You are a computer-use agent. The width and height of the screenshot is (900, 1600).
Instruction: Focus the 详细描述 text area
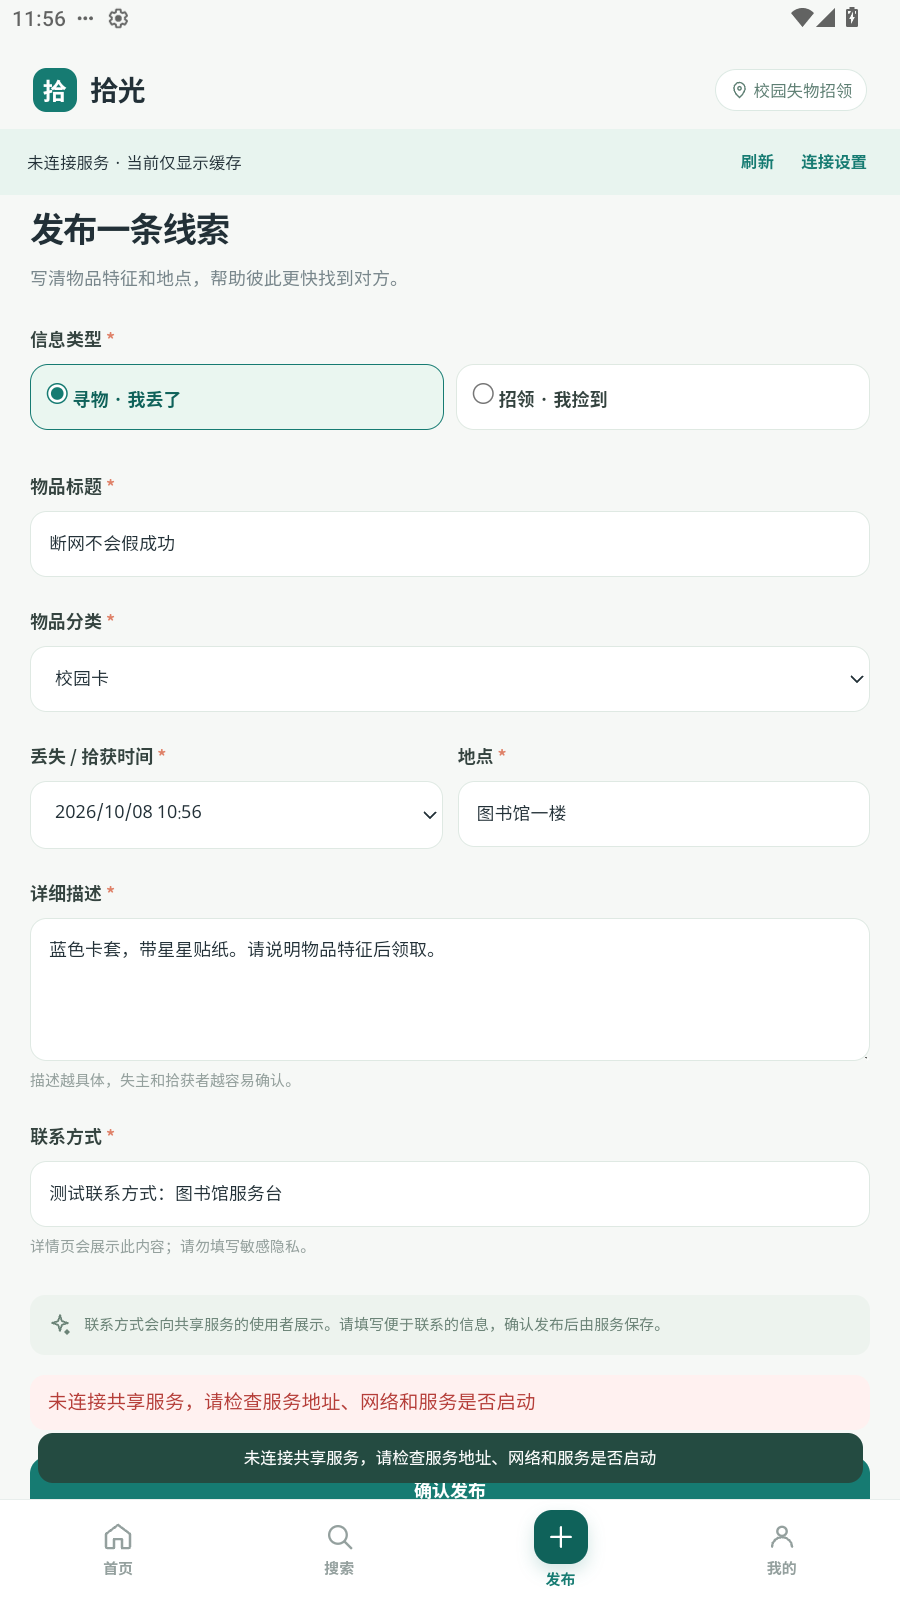450,989
